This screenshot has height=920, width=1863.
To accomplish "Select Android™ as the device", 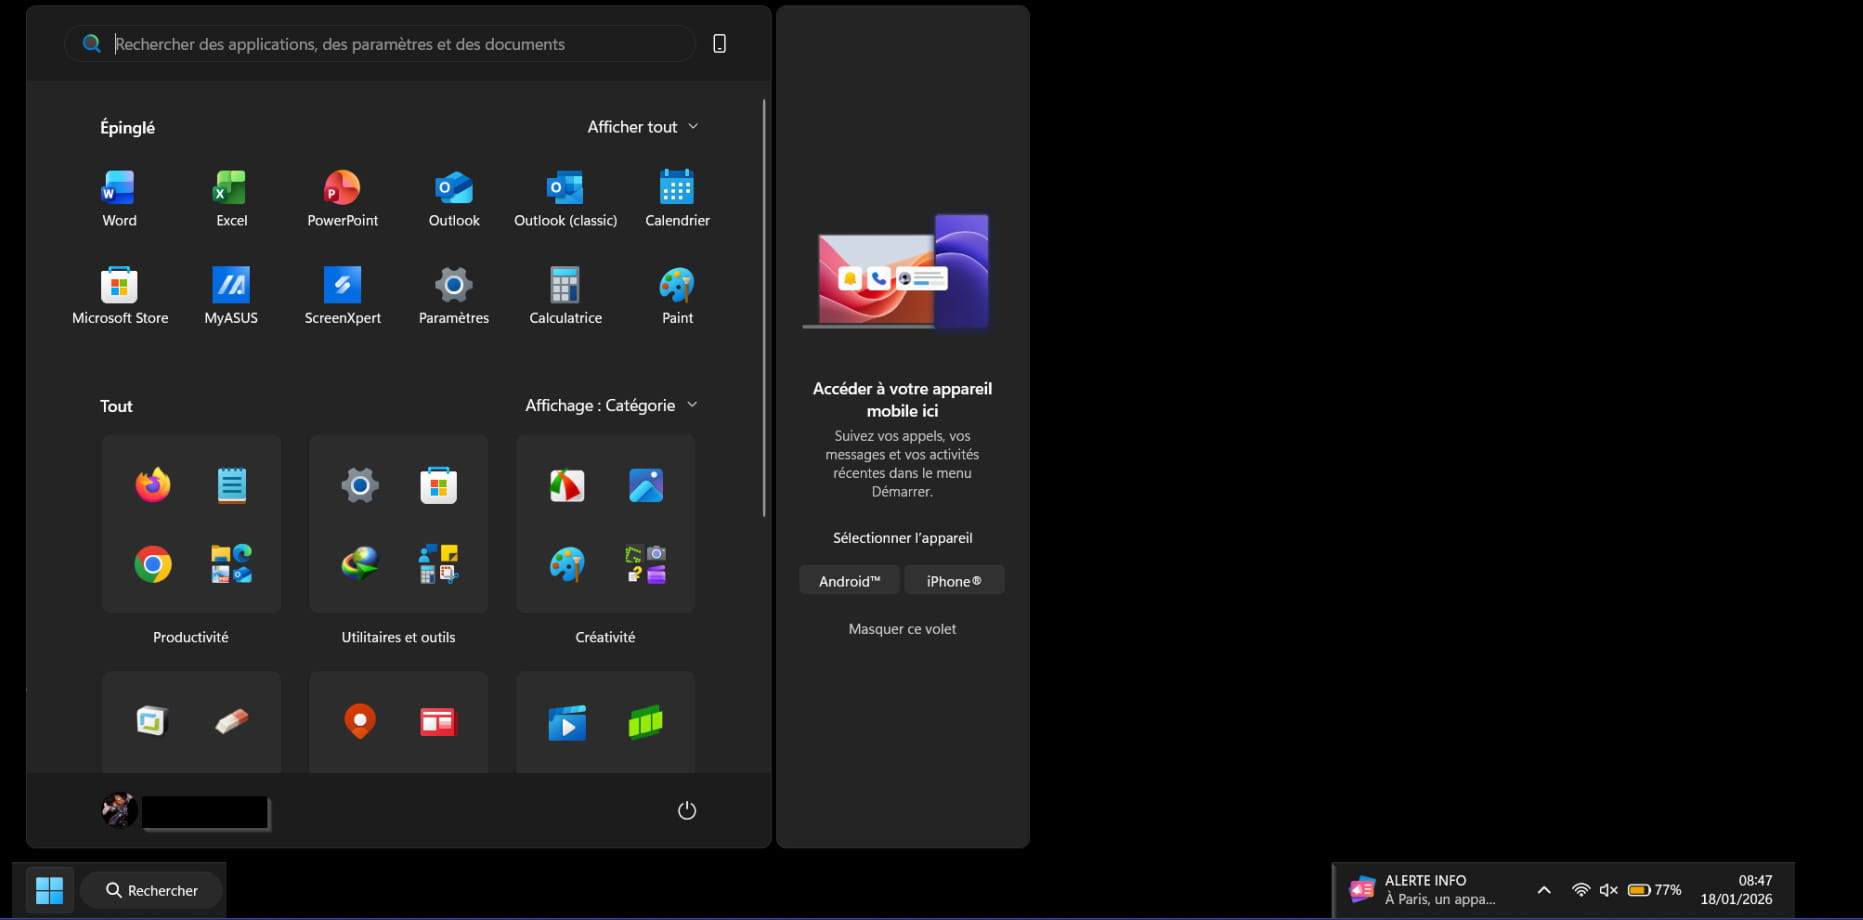I will pos(849,581).
